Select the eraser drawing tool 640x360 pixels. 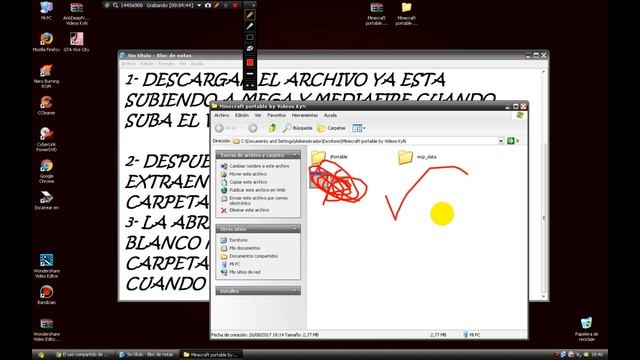(x=250, y=49)
